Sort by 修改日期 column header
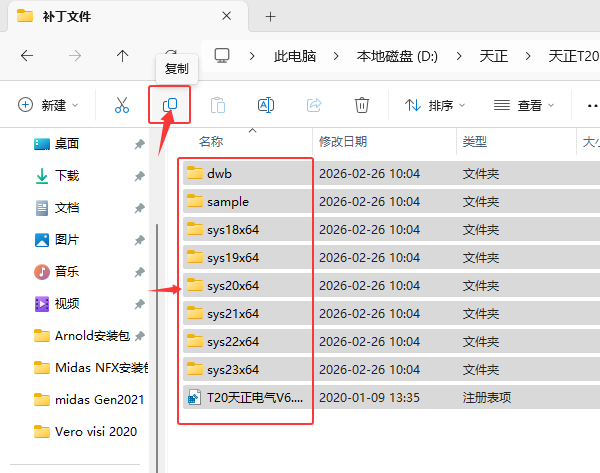 coord(343,142)
